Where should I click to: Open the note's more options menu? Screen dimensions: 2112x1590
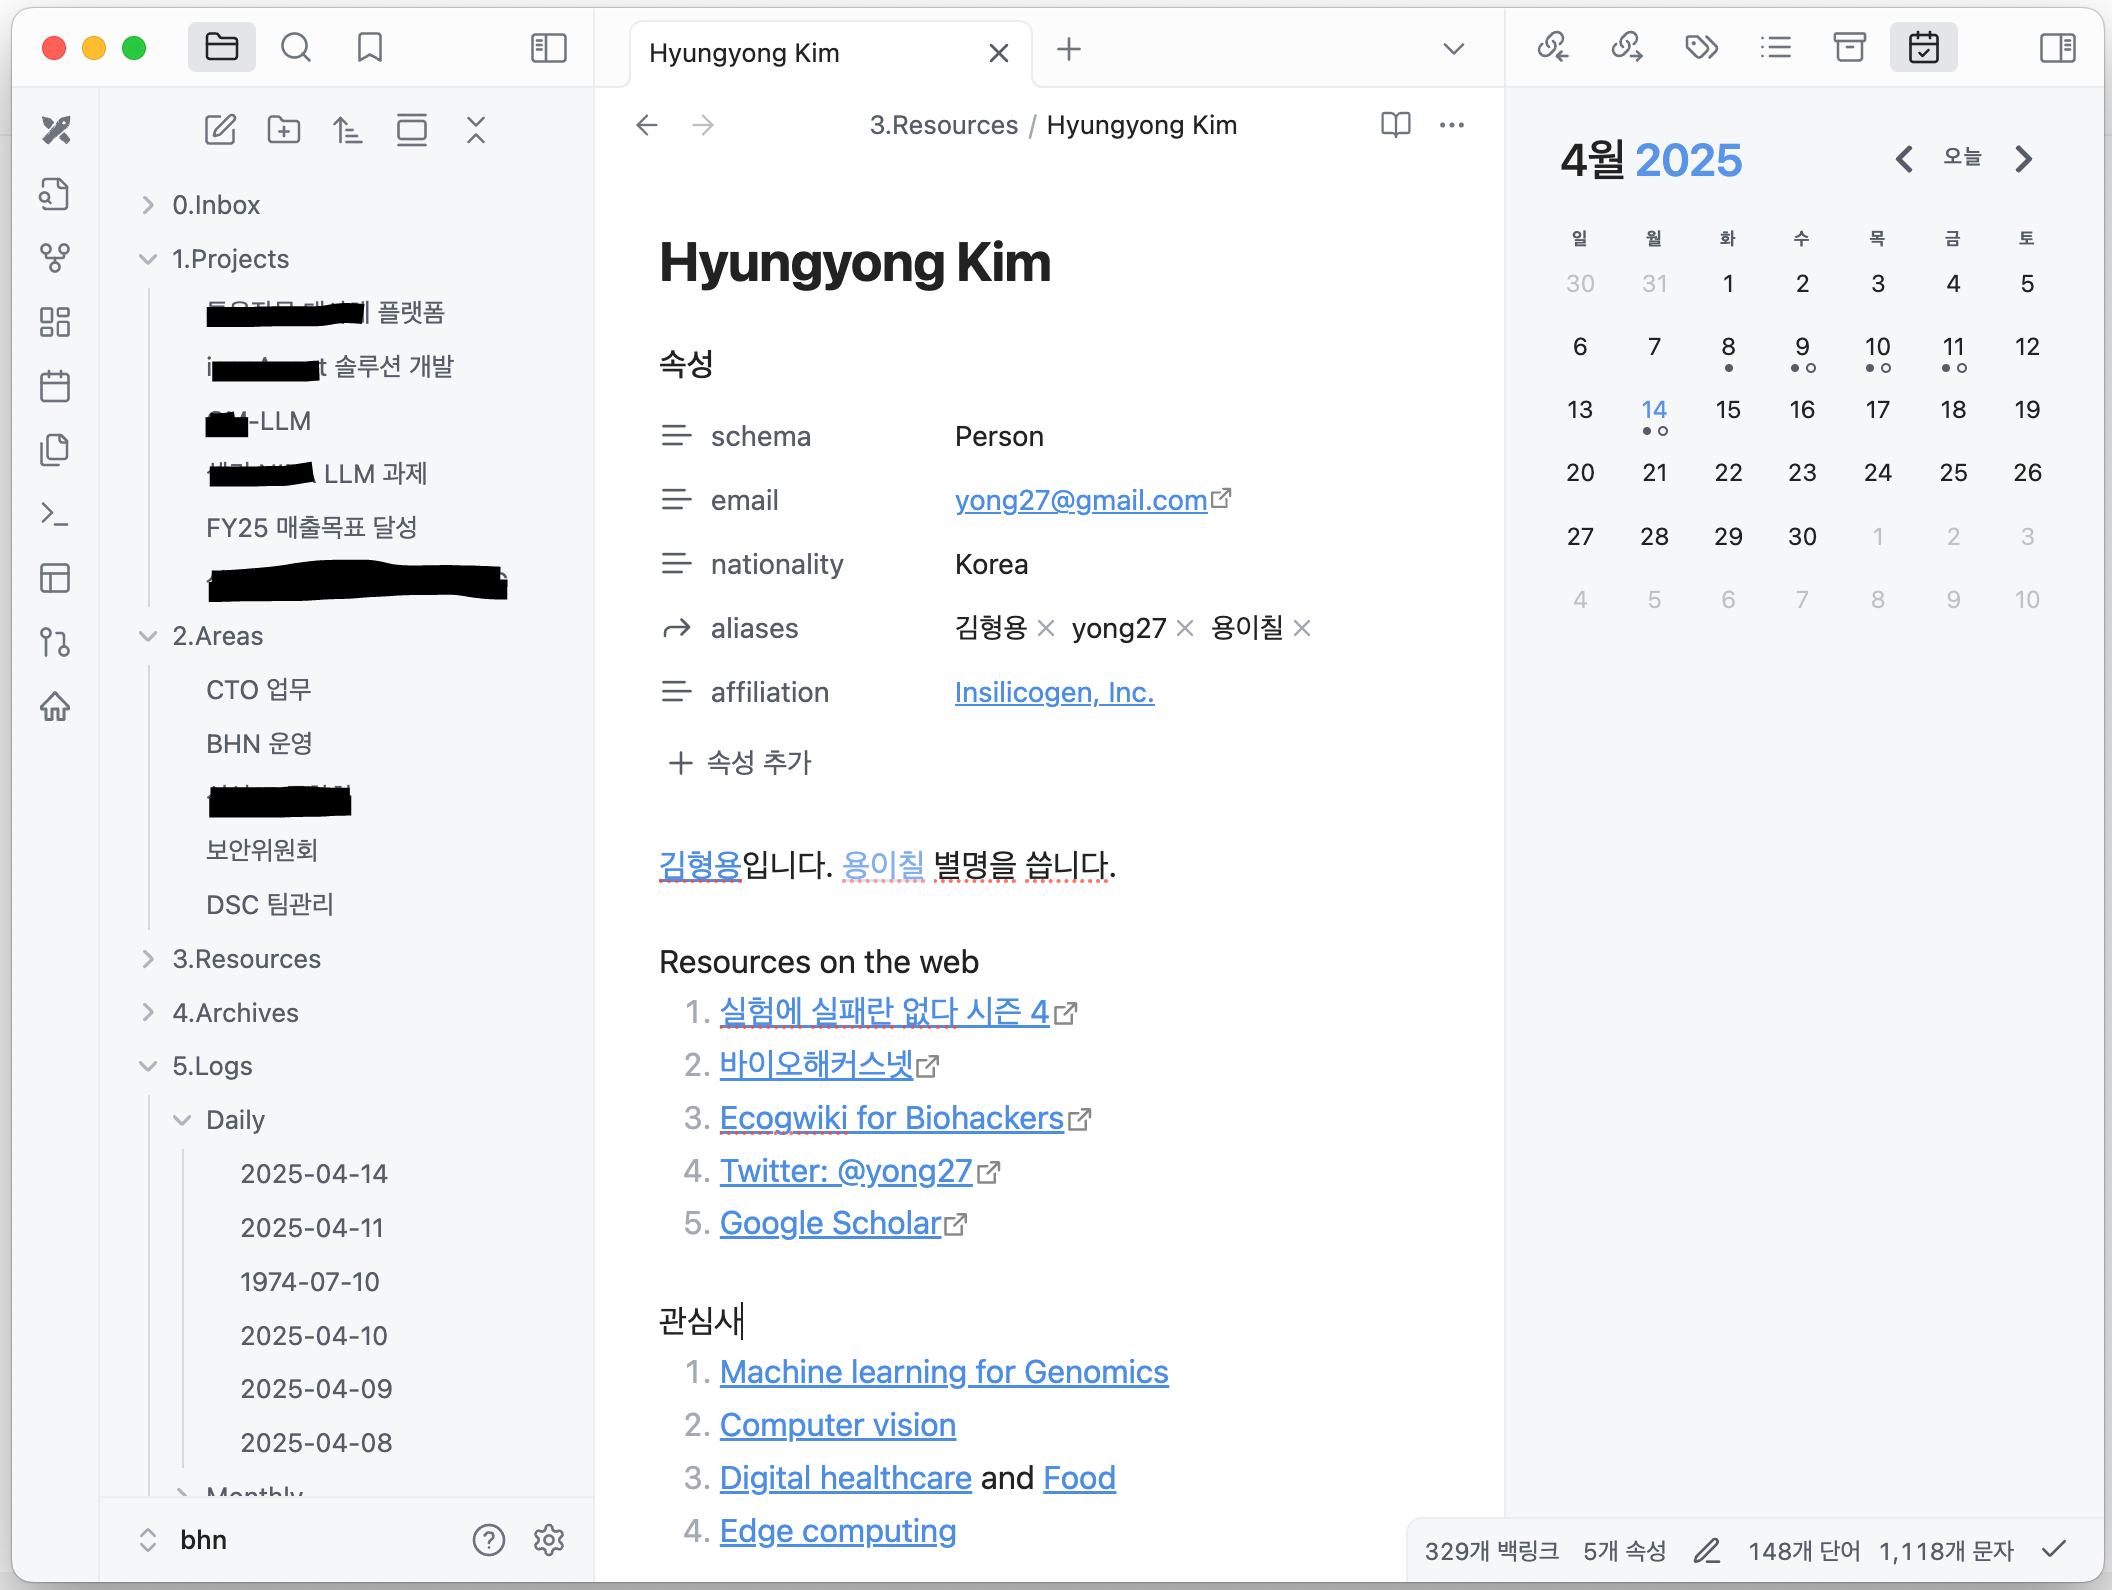point(1451,125)
